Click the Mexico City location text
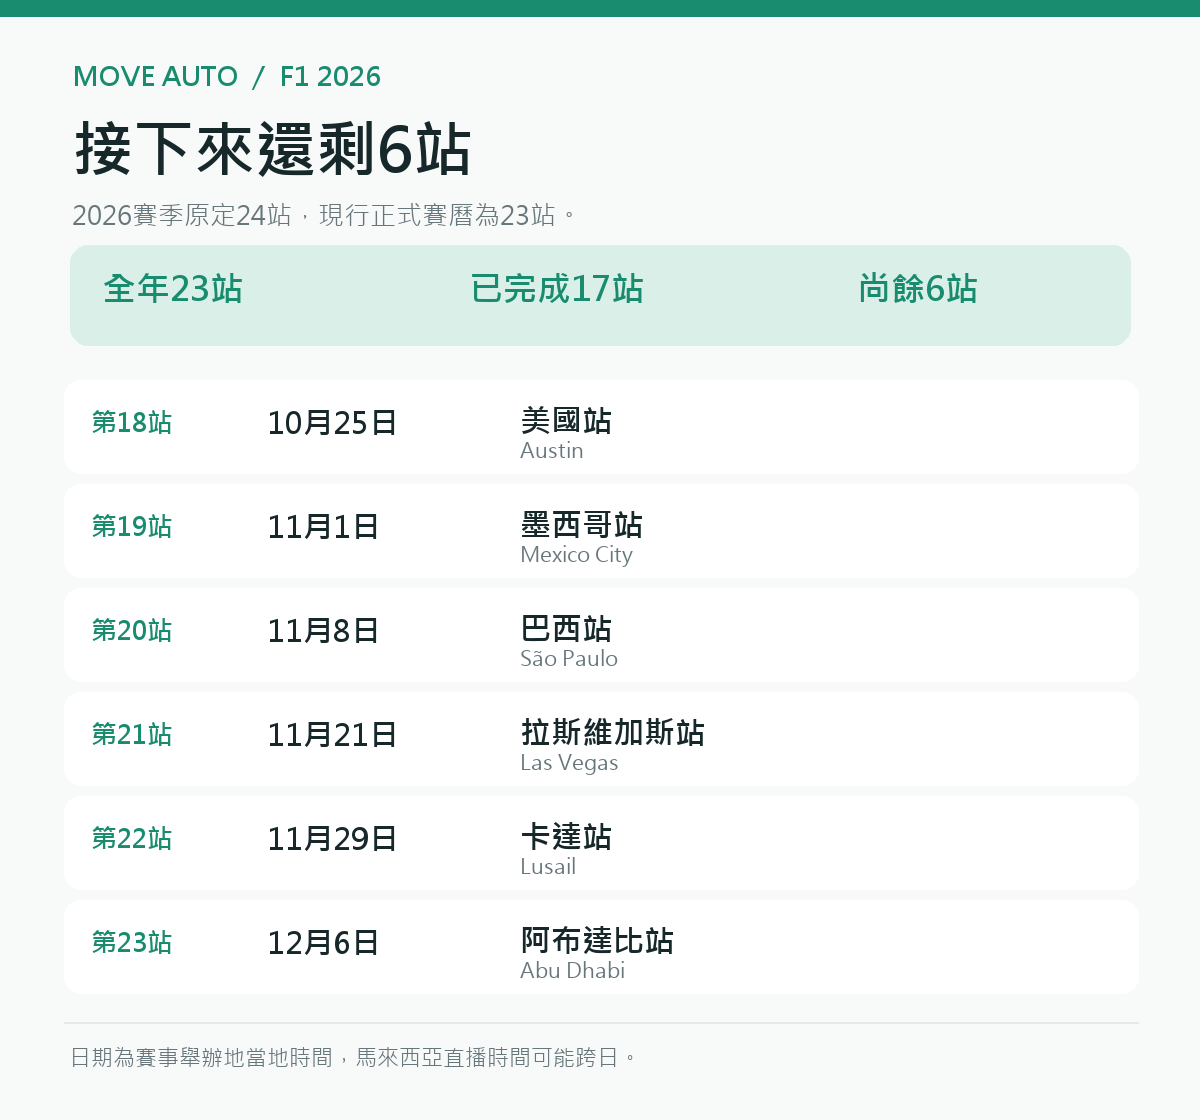Image resolution: width=1200 pixels, height=1120 pixels. (x=577, y=555)
